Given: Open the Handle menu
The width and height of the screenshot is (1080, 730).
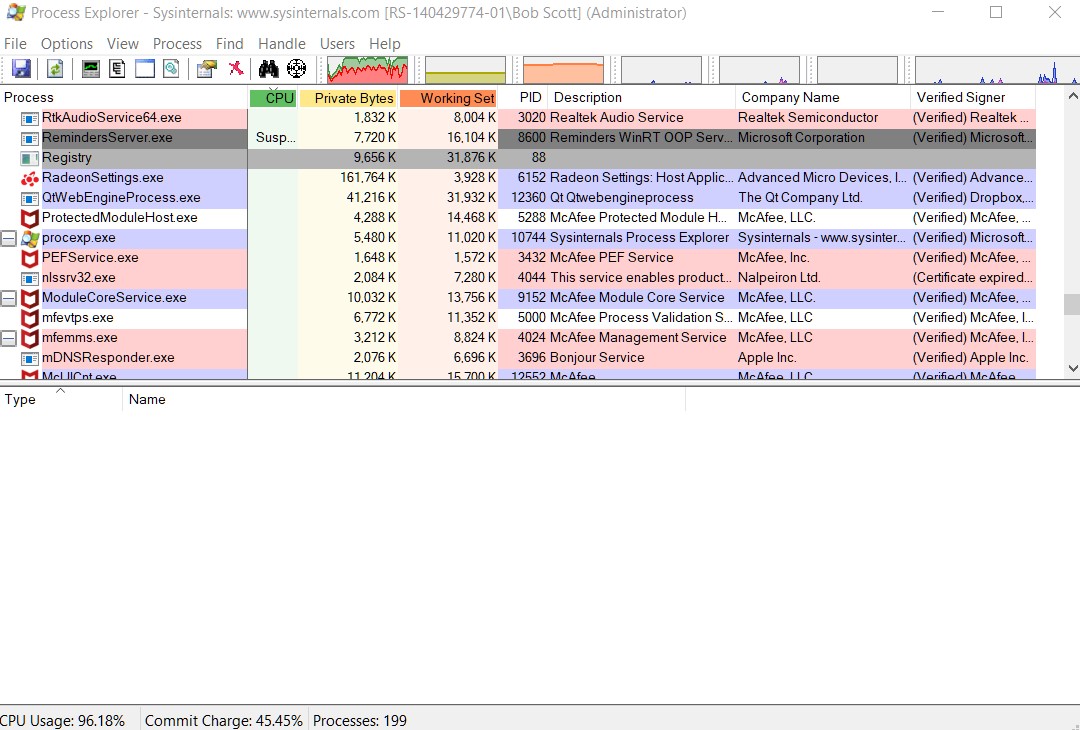Looking at the screenshot, I should [282, 44].
